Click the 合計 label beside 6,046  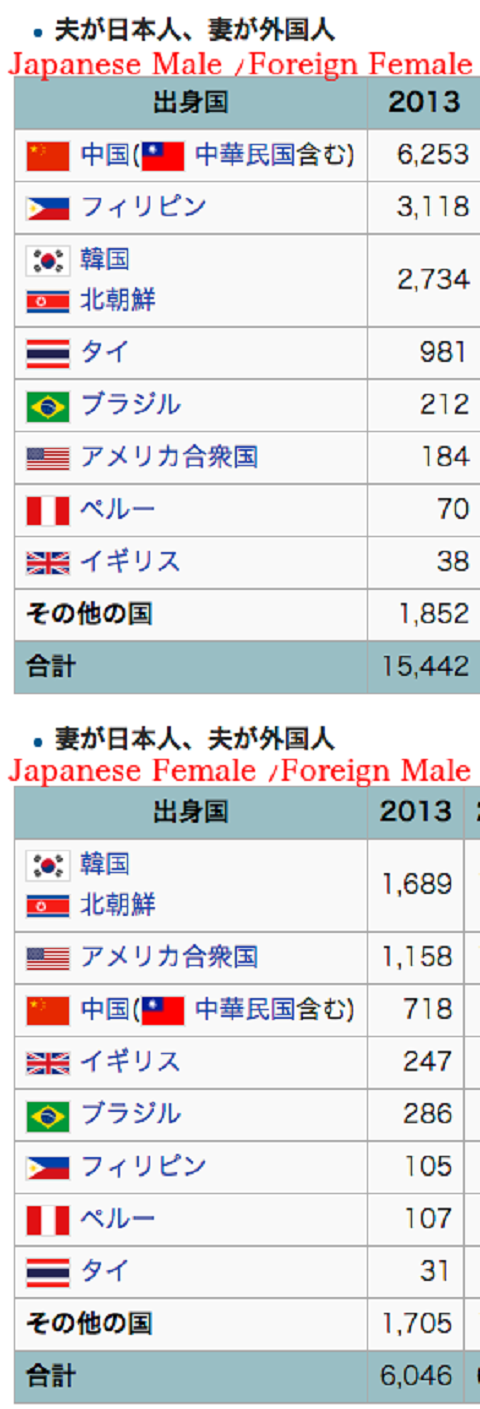[x=51, y=1376]
